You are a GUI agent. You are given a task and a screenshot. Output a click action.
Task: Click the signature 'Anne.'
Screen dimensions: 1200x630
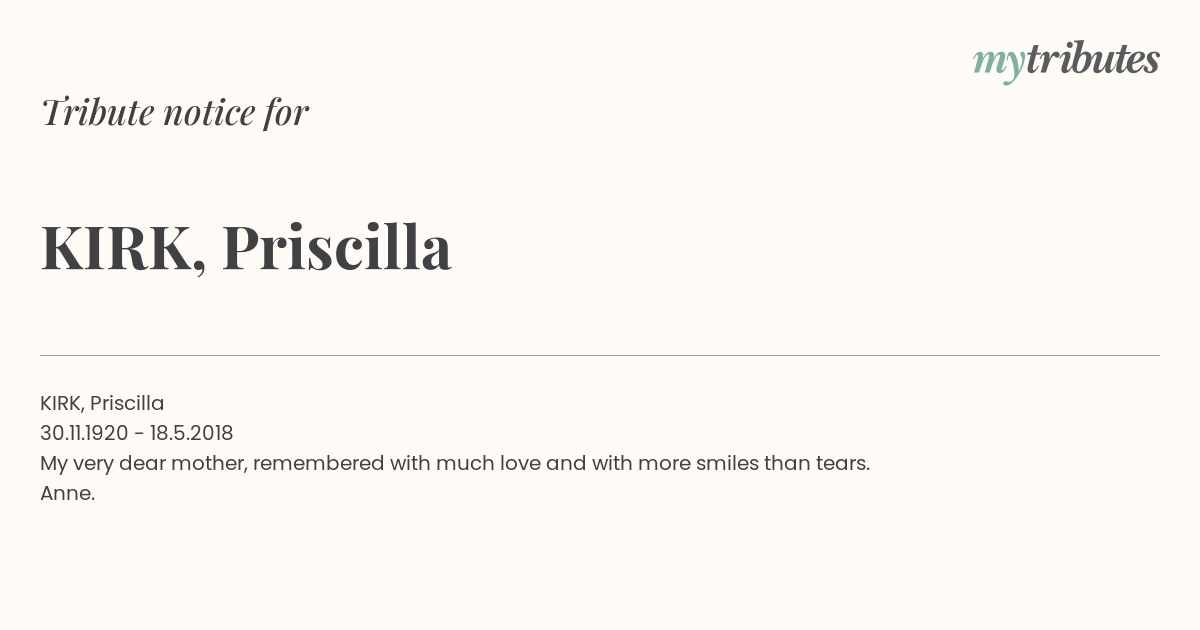coord(67,493)
